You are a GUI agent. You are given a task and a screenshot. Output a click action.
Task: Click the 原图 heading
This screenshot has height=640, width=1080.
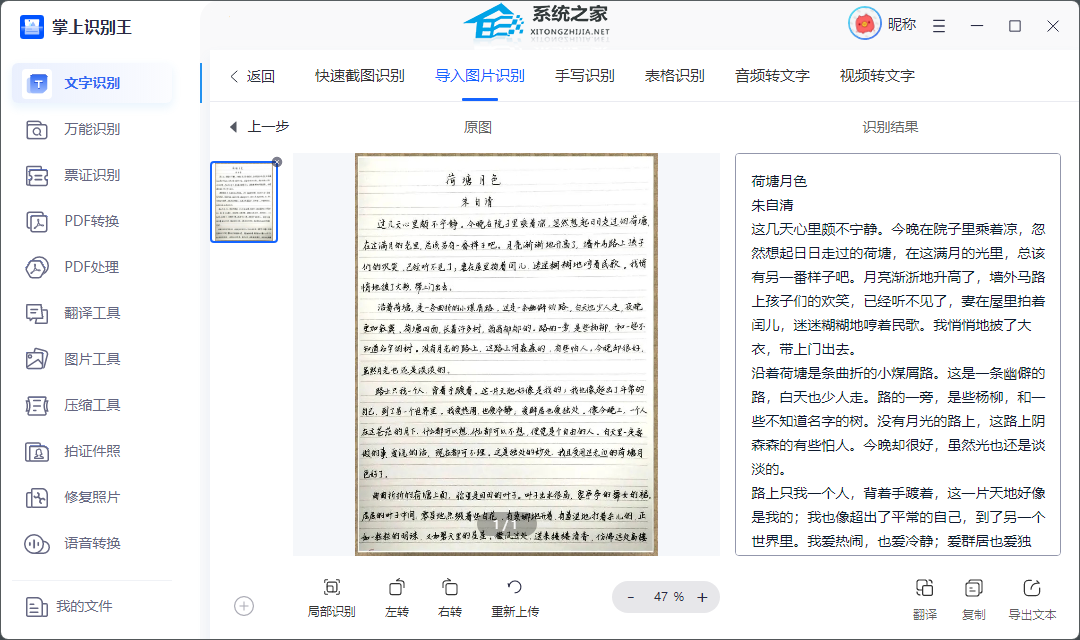click(477, 127)
